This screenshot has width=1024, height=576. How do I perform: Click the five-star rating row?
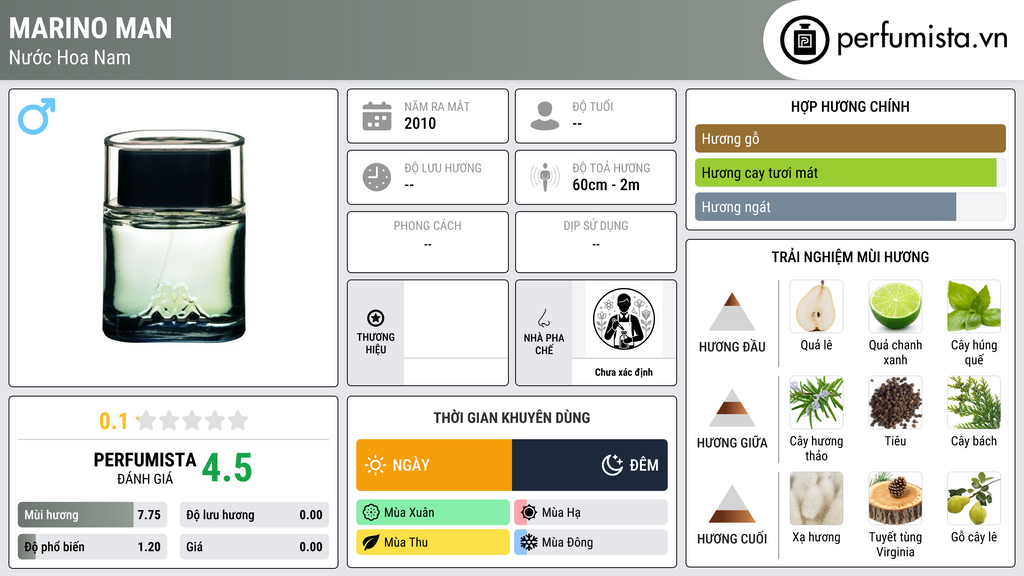click(193, 420)
